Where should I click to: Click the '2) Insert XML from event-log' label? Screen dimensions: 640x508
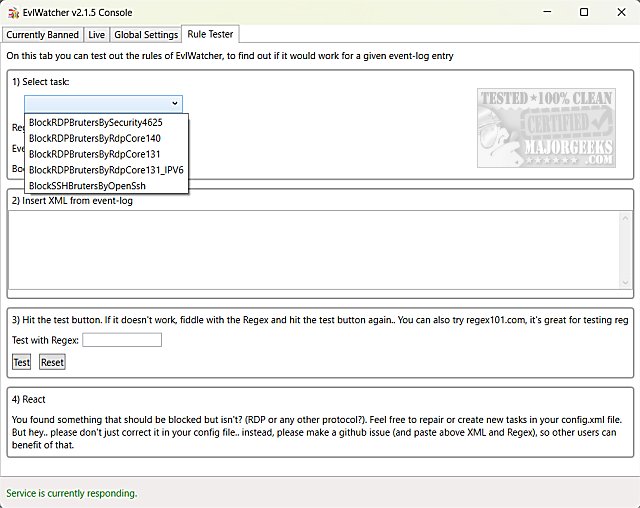click(x=72, y=201)
